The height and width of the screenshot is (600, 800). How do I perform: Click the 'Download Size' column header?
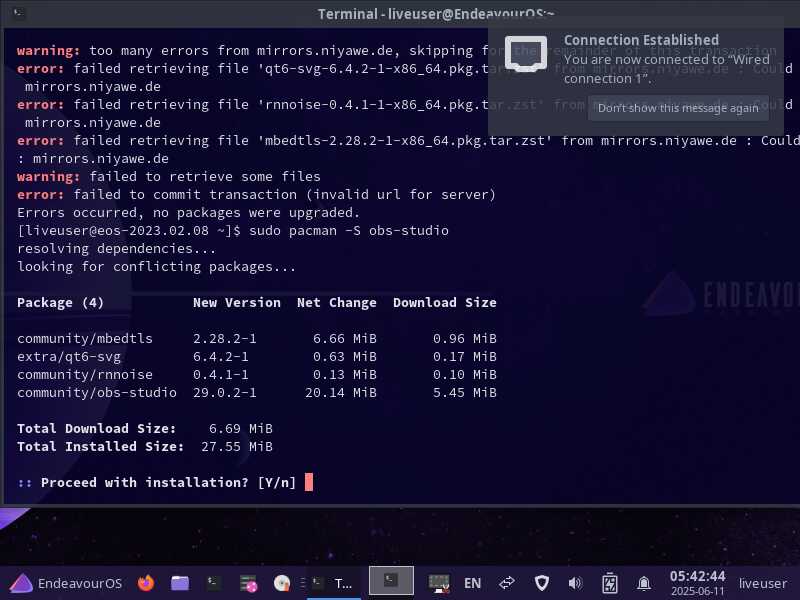[x=444, y=303]
